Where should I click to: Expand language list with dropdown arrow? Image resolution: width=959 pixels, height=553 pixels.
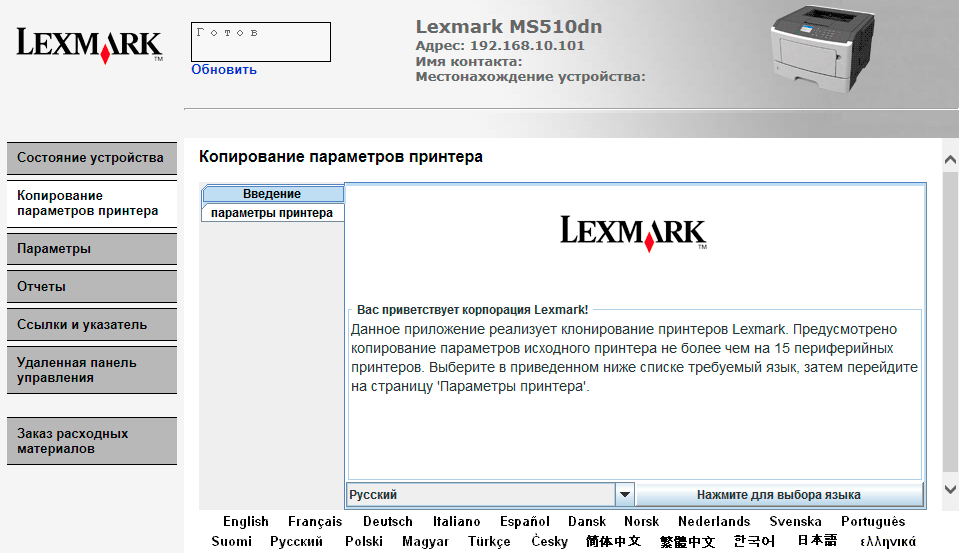click(625, 494)
